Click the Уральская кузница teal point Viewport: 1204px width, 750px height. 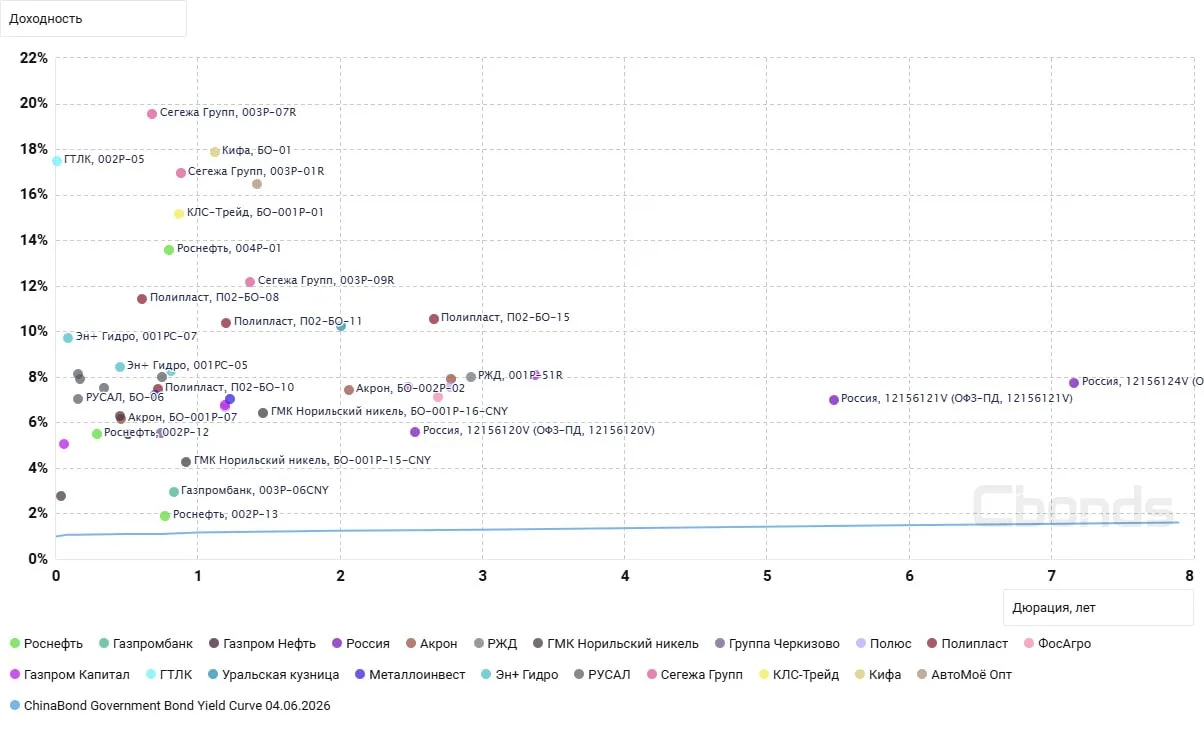point(341,326)
